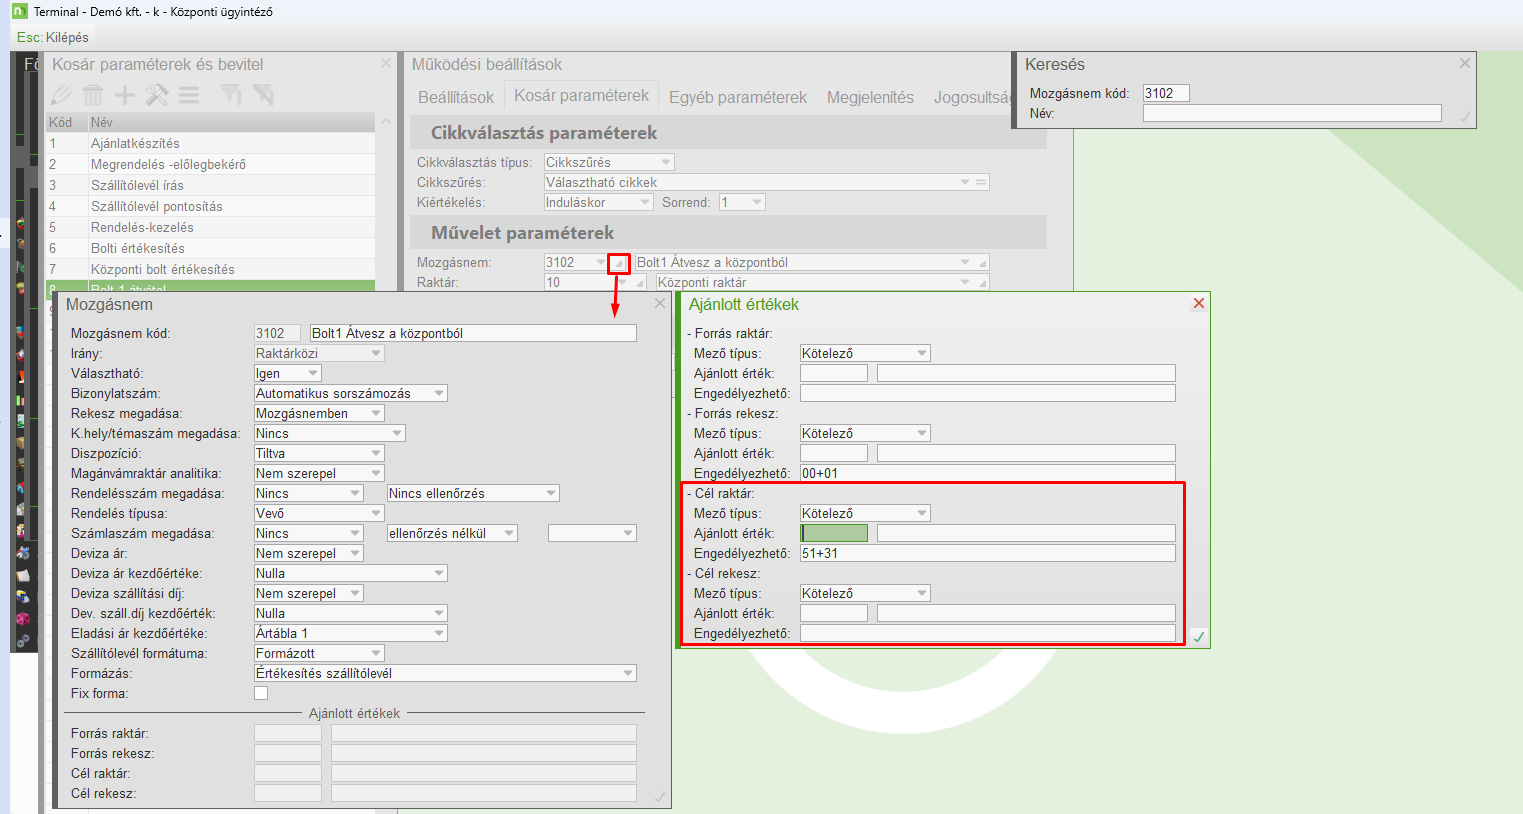The width and height of the screenshot is (1523, 814).
Task: Open the hammer and wrench settings icon
Action: click(x=157, y=95)
